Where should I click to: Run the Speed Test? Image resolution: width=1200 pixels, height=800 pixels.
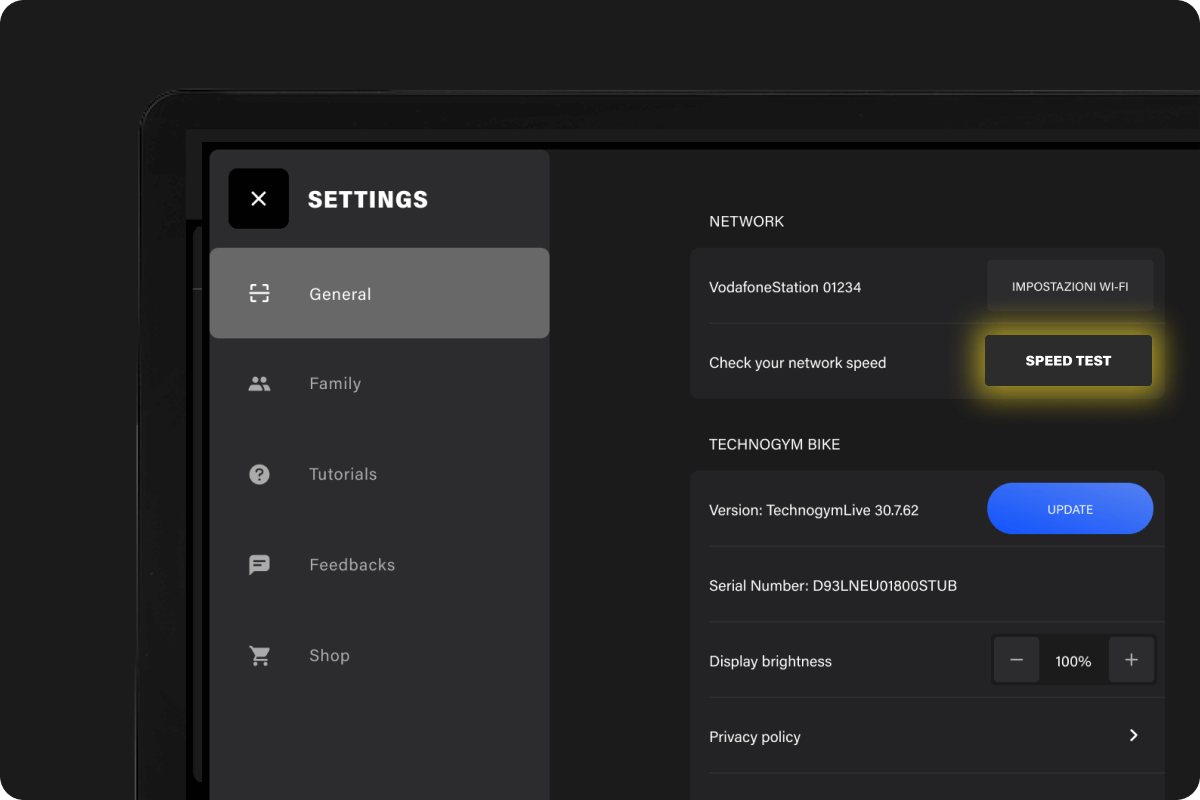click(x=1068, y=361)
